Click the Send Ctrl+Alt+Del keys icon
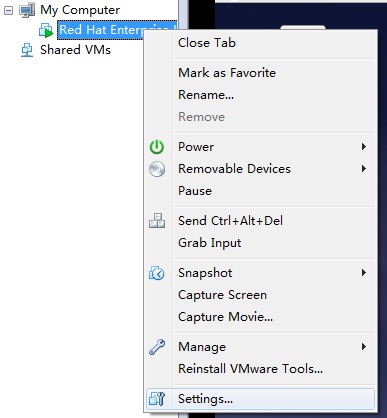Screen dimensions: 387x418 coord(157,221)
